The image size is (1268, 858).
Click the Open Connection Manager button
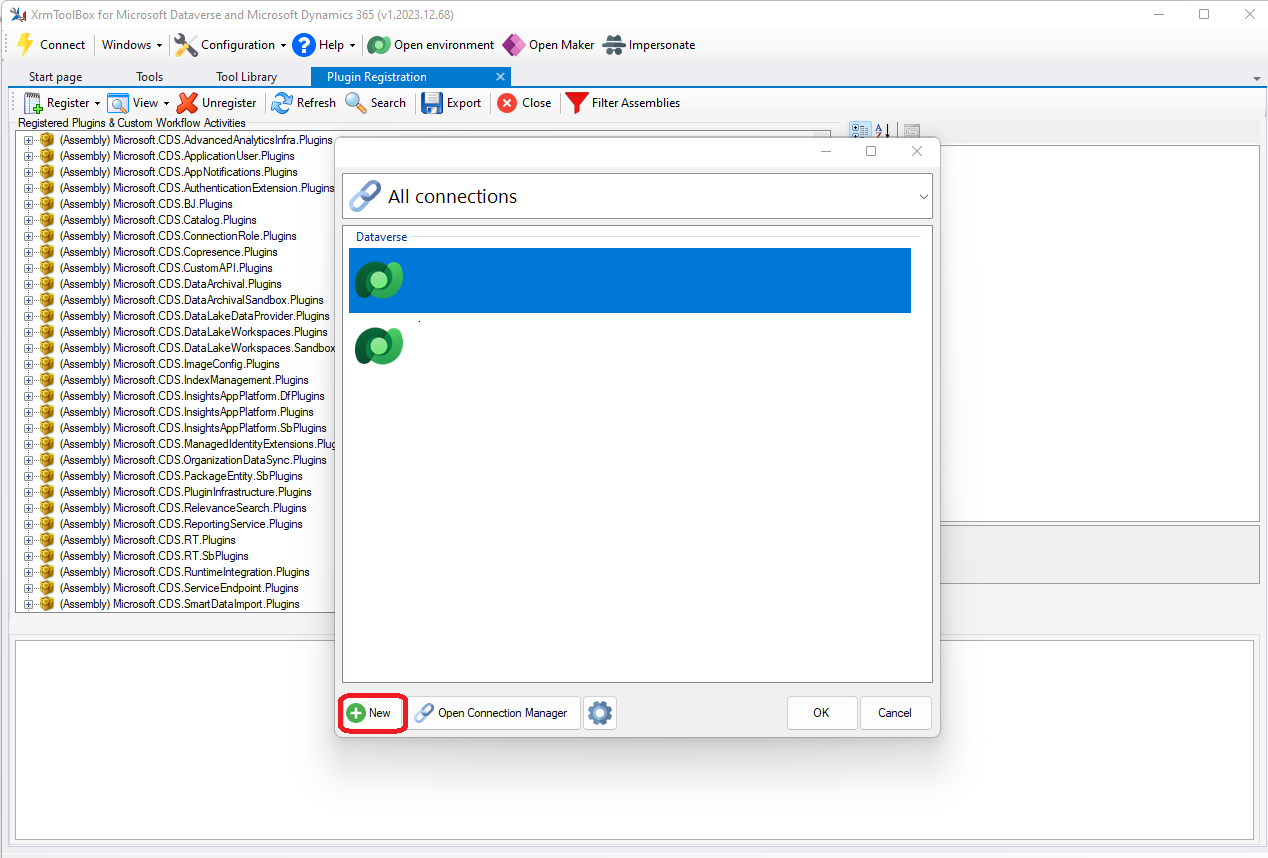point(493,712)
